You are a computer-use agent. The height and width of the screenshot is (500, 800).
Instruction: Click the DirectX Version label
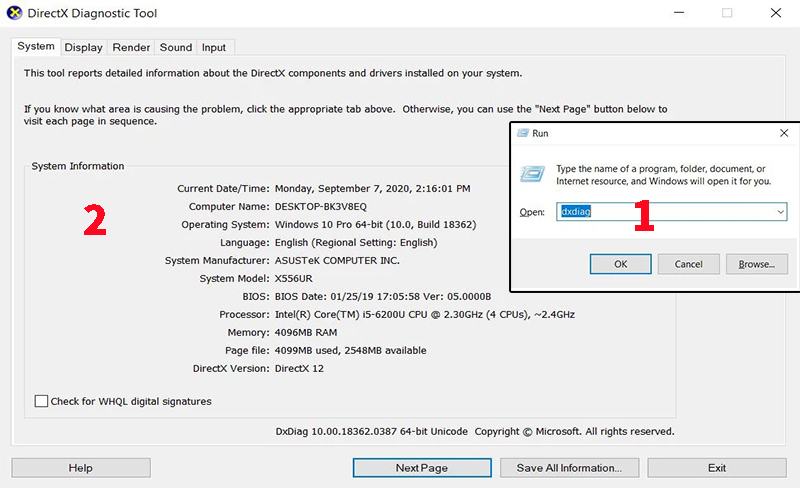point(231,368)
